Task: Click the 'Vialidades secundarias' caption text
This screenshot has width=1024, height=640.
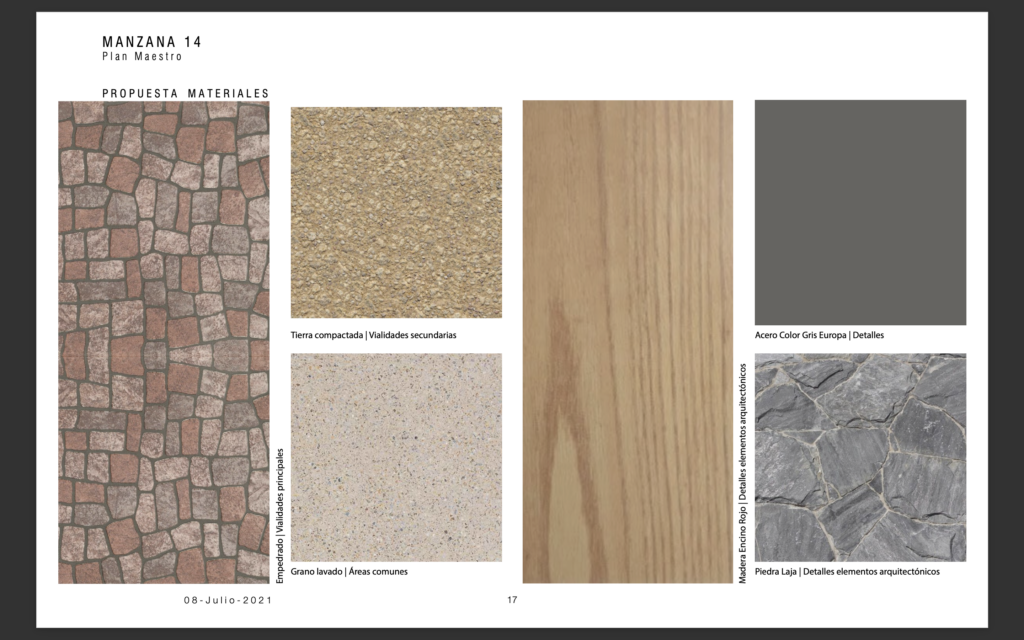Action: point(412,335)
